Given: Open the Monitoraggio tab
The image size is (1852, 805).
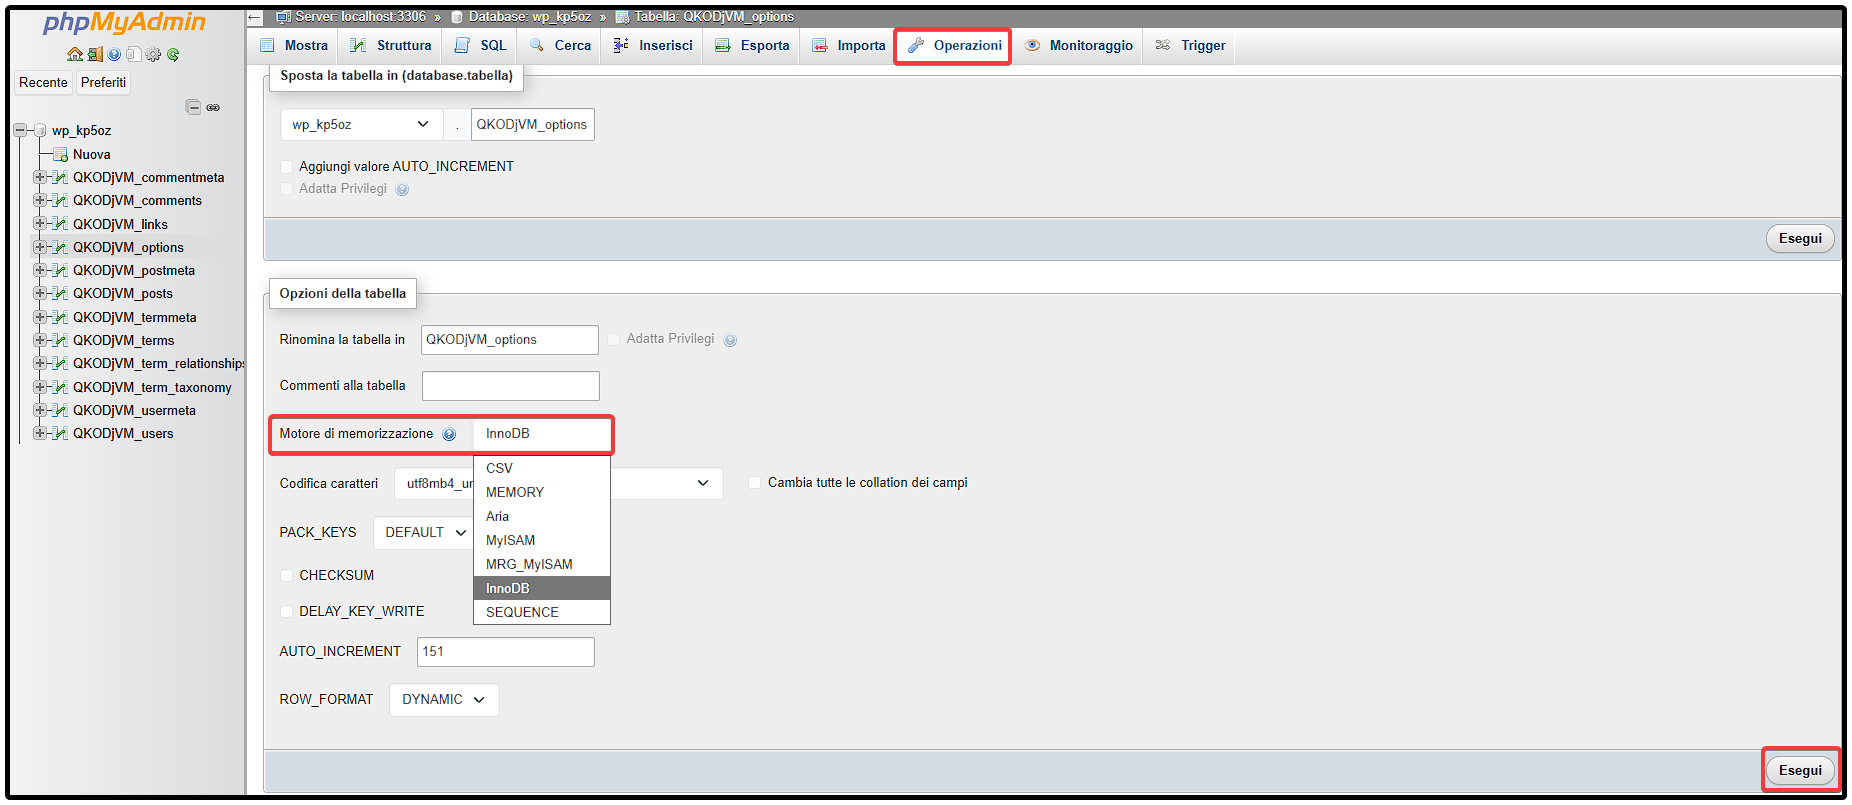Looking at the screenshot, I should (1078, 45).
